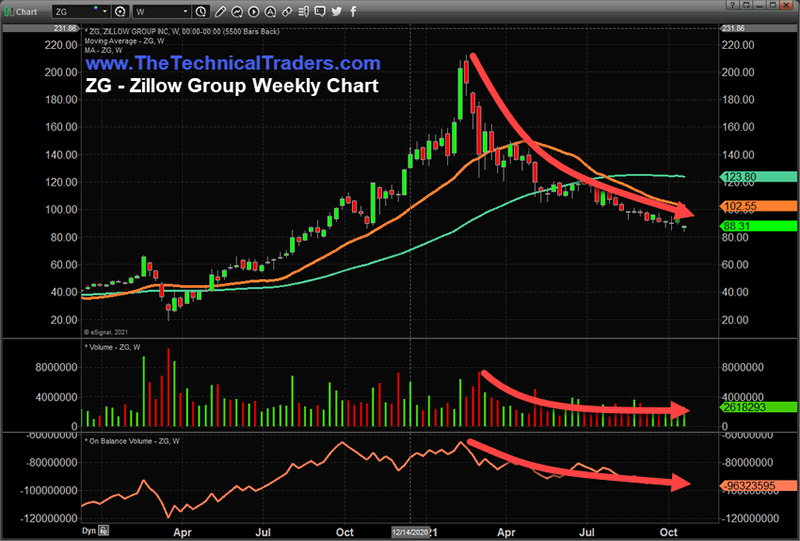Open the chat comment bubble icon

320,11
